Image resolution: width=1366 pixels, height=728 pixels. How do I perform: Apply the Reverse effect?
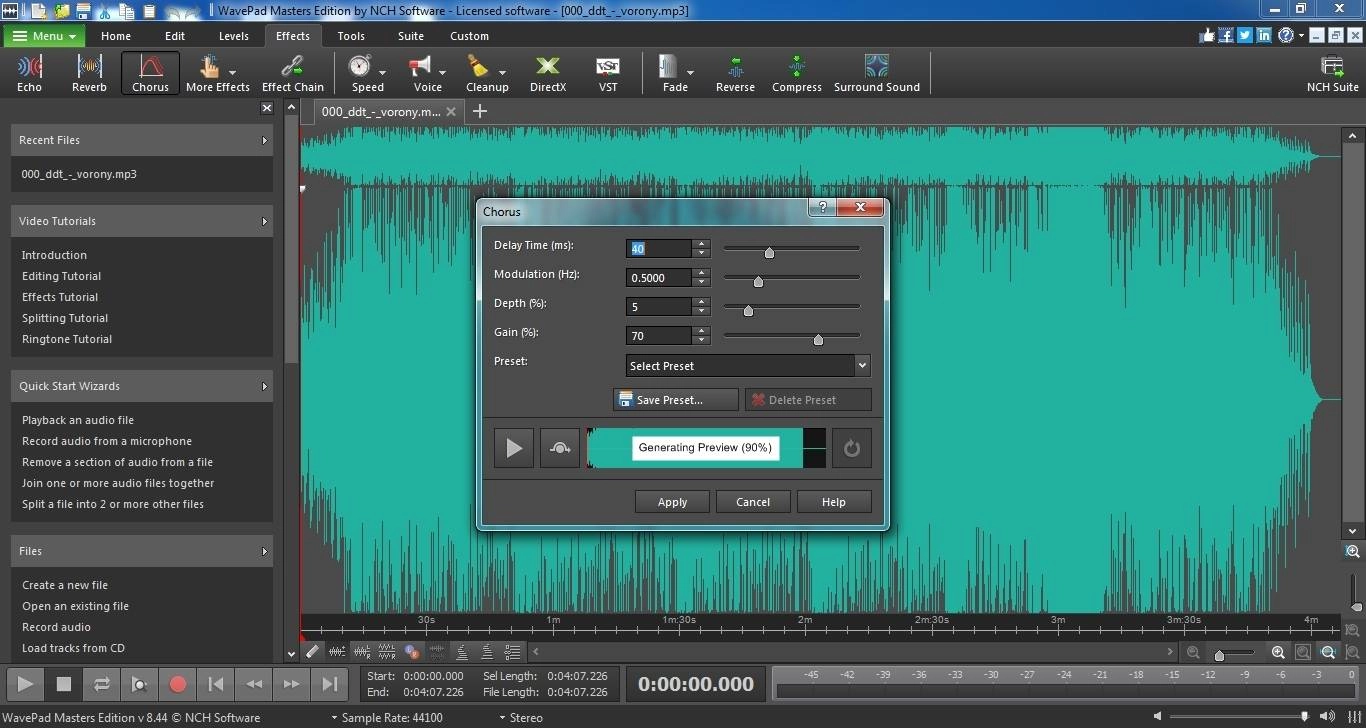735,74
